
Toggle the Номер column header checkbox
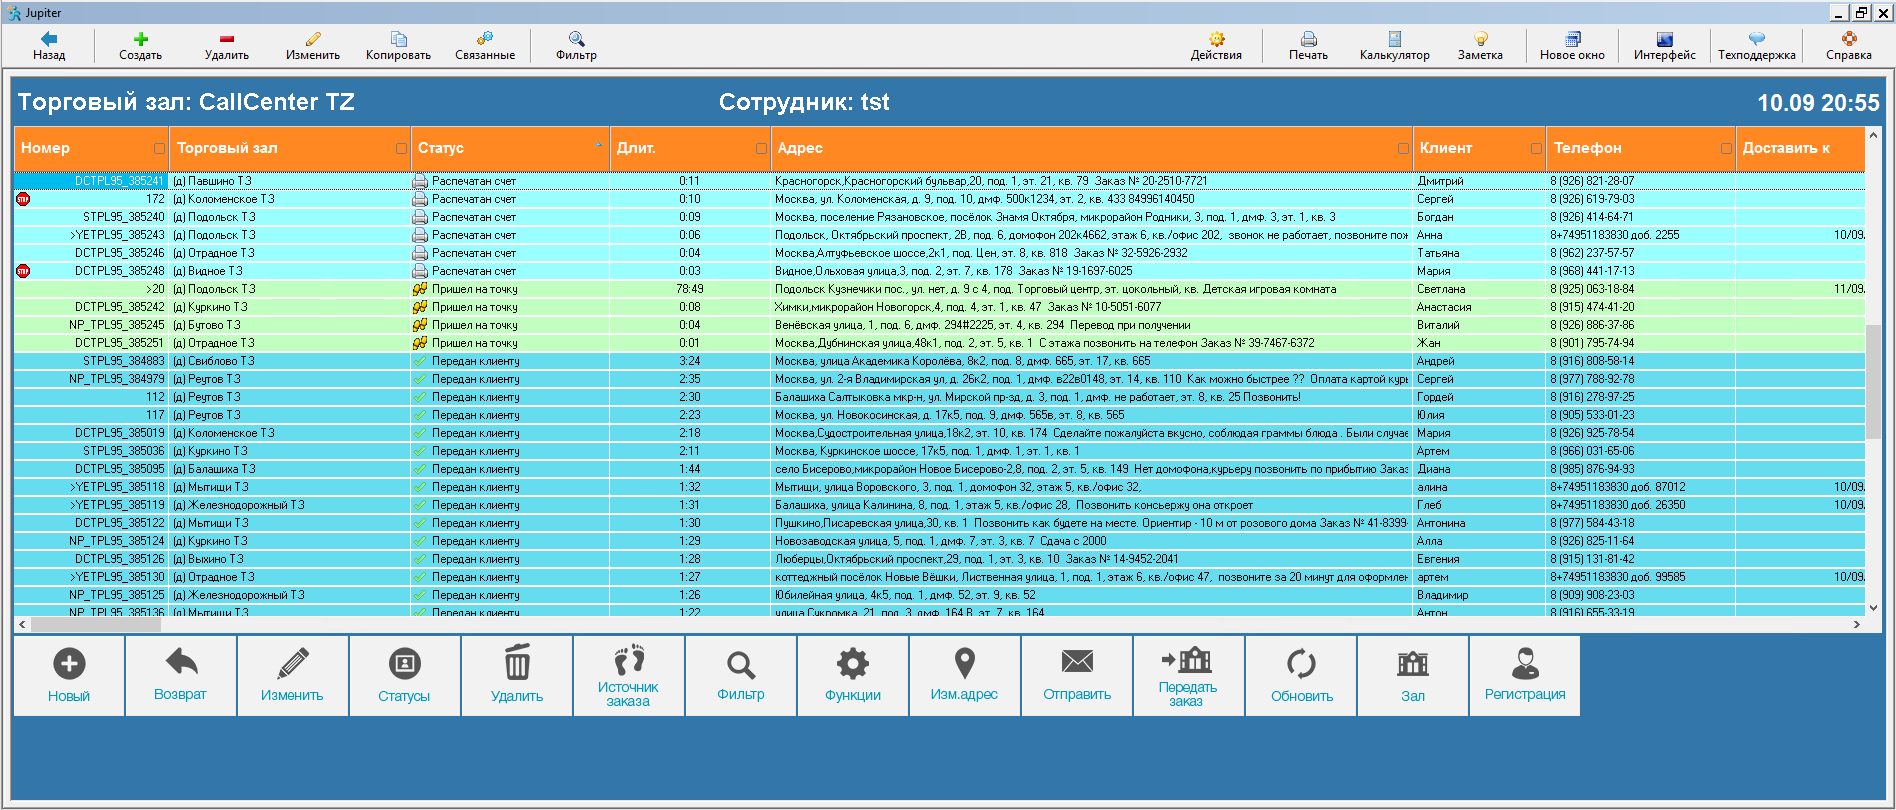point(159,148)
